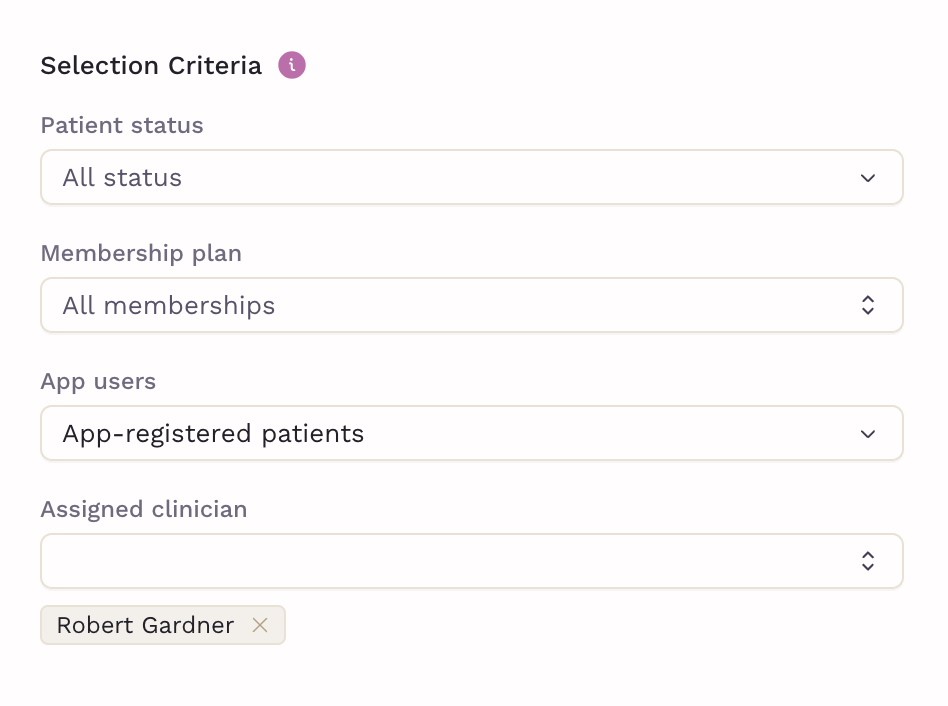Click the Assigned clinician label

click(144, 510)
